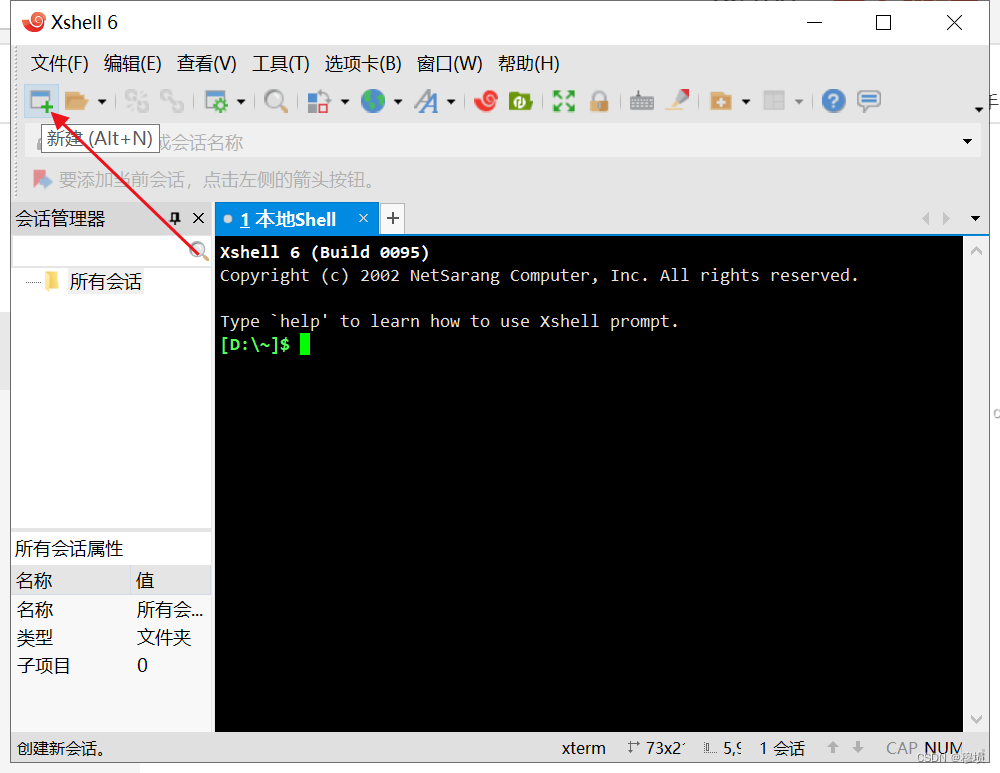Open the 窗口(W) menu
This screenshot has width=1000, height=773.
pyautogui.click(x=450, y=64)
